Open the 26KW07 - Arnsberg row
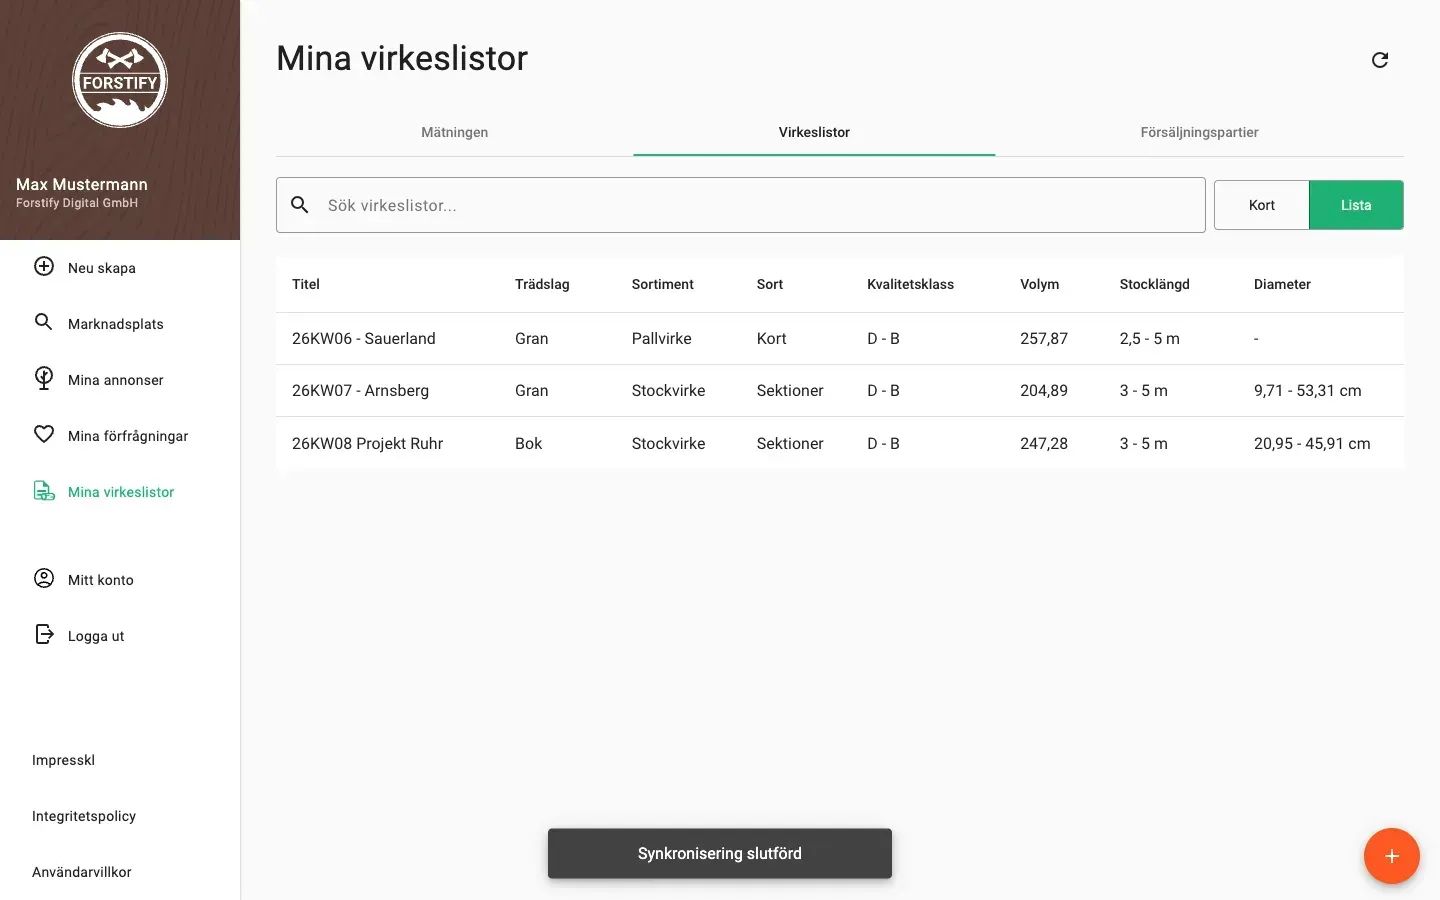Viewport: 1440px width, 900px height. [840, 390]
